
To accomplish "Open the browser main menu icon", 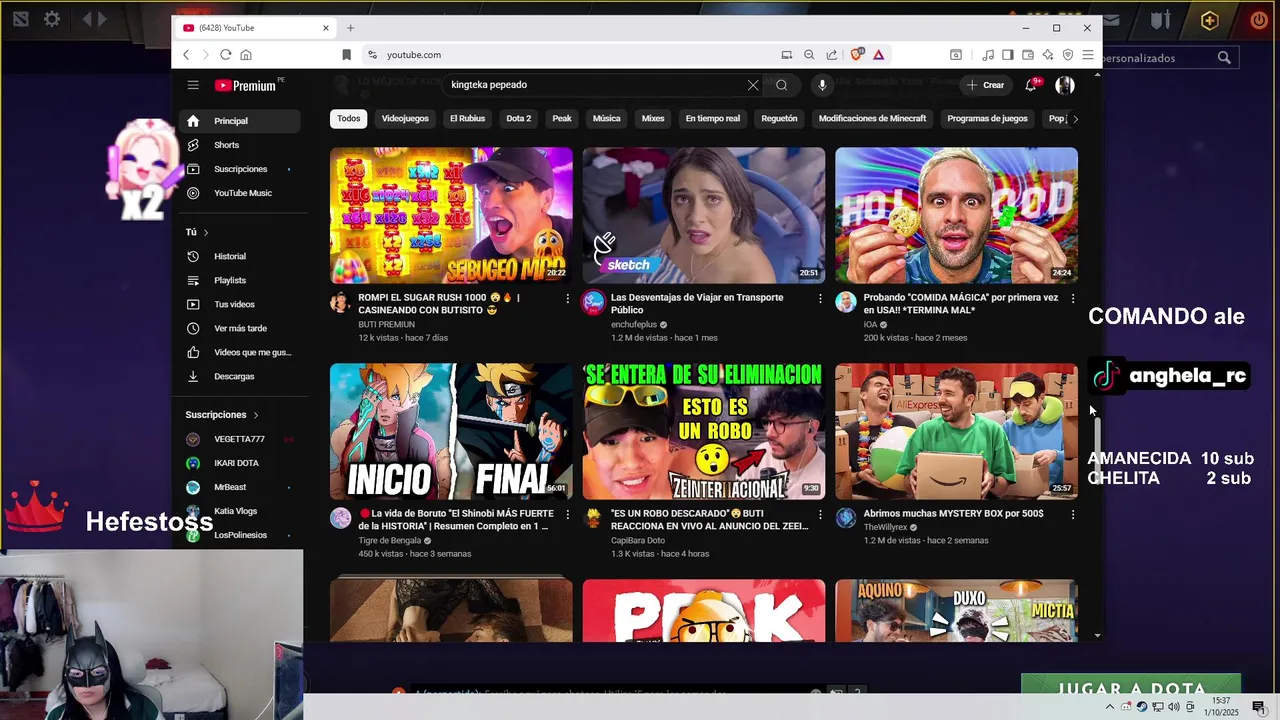I will point(1088,55).
